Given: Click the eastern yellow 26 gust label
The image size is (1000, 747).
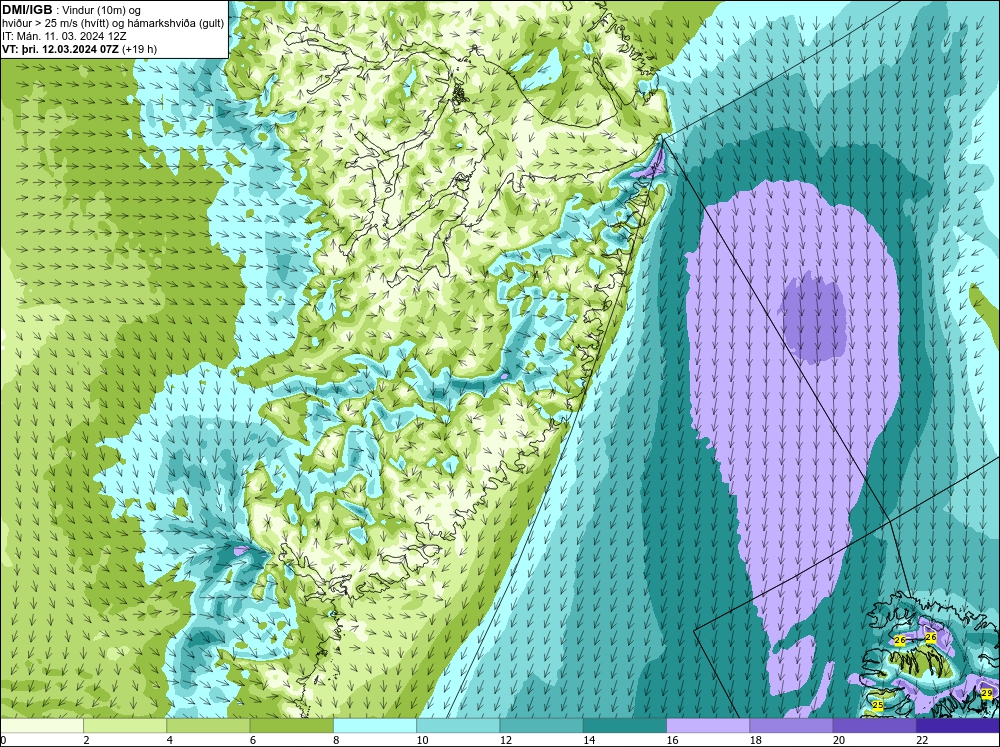Looking at the screenshot, I should click(930, 637).
